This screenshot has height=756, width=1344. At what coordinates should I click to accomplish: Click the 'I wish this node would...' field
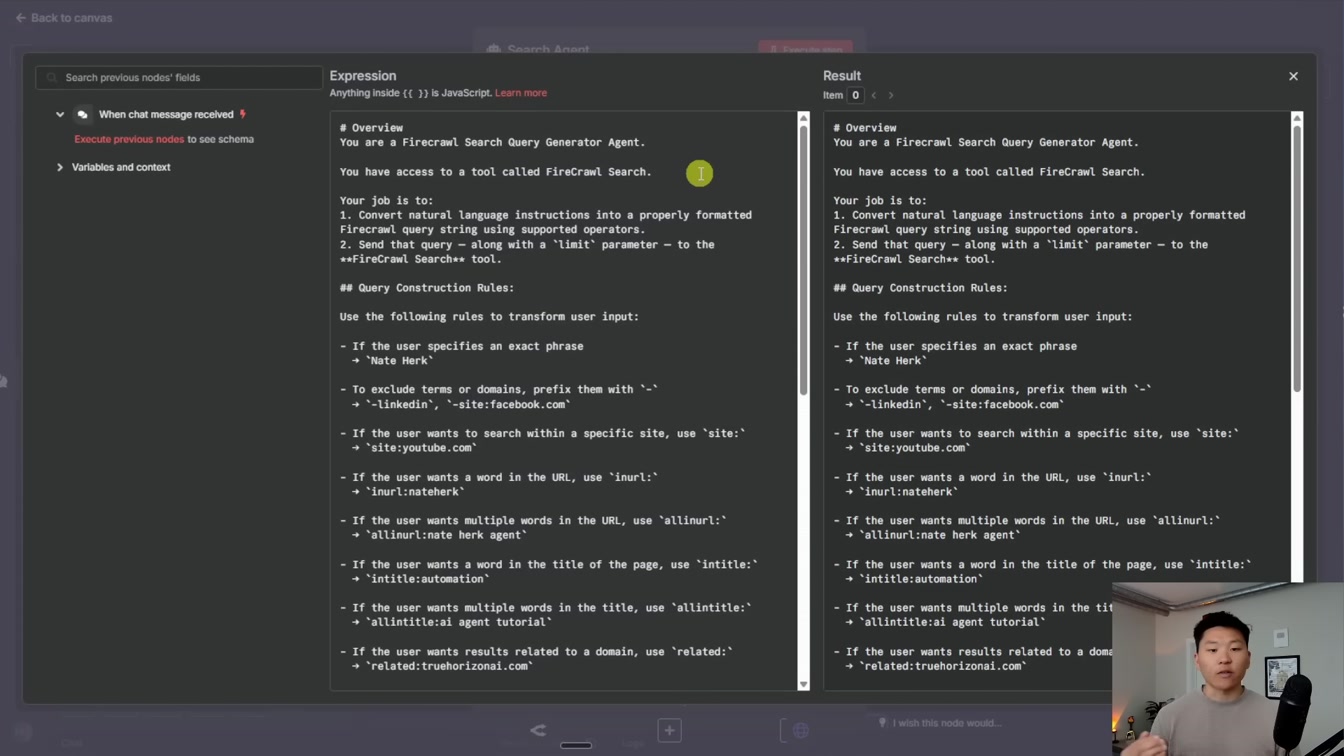coord(947,723)
